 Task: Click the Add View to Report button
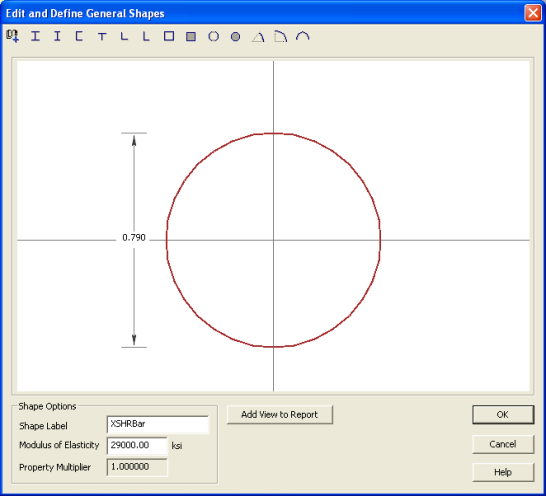coord(280,414)
